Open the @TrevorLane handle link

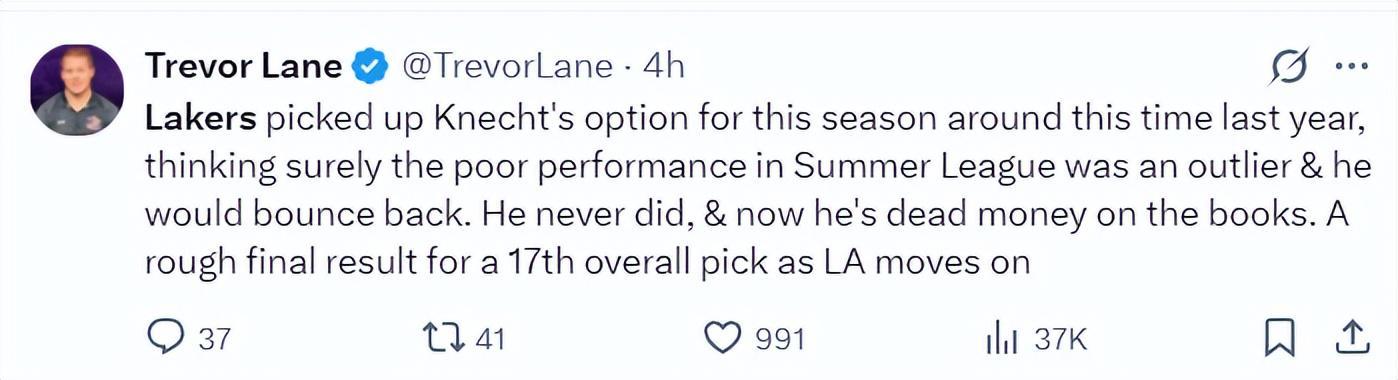coord(507,67)
